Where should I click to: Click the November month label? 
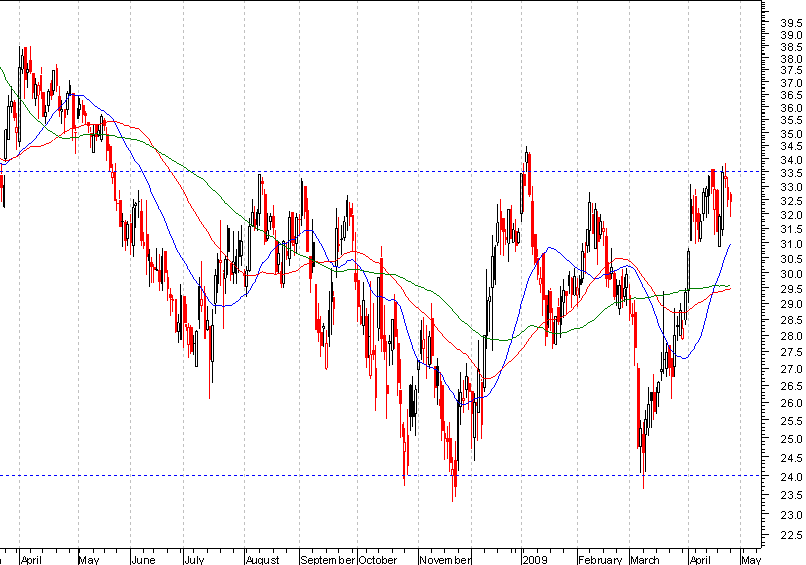pos(445,559)
